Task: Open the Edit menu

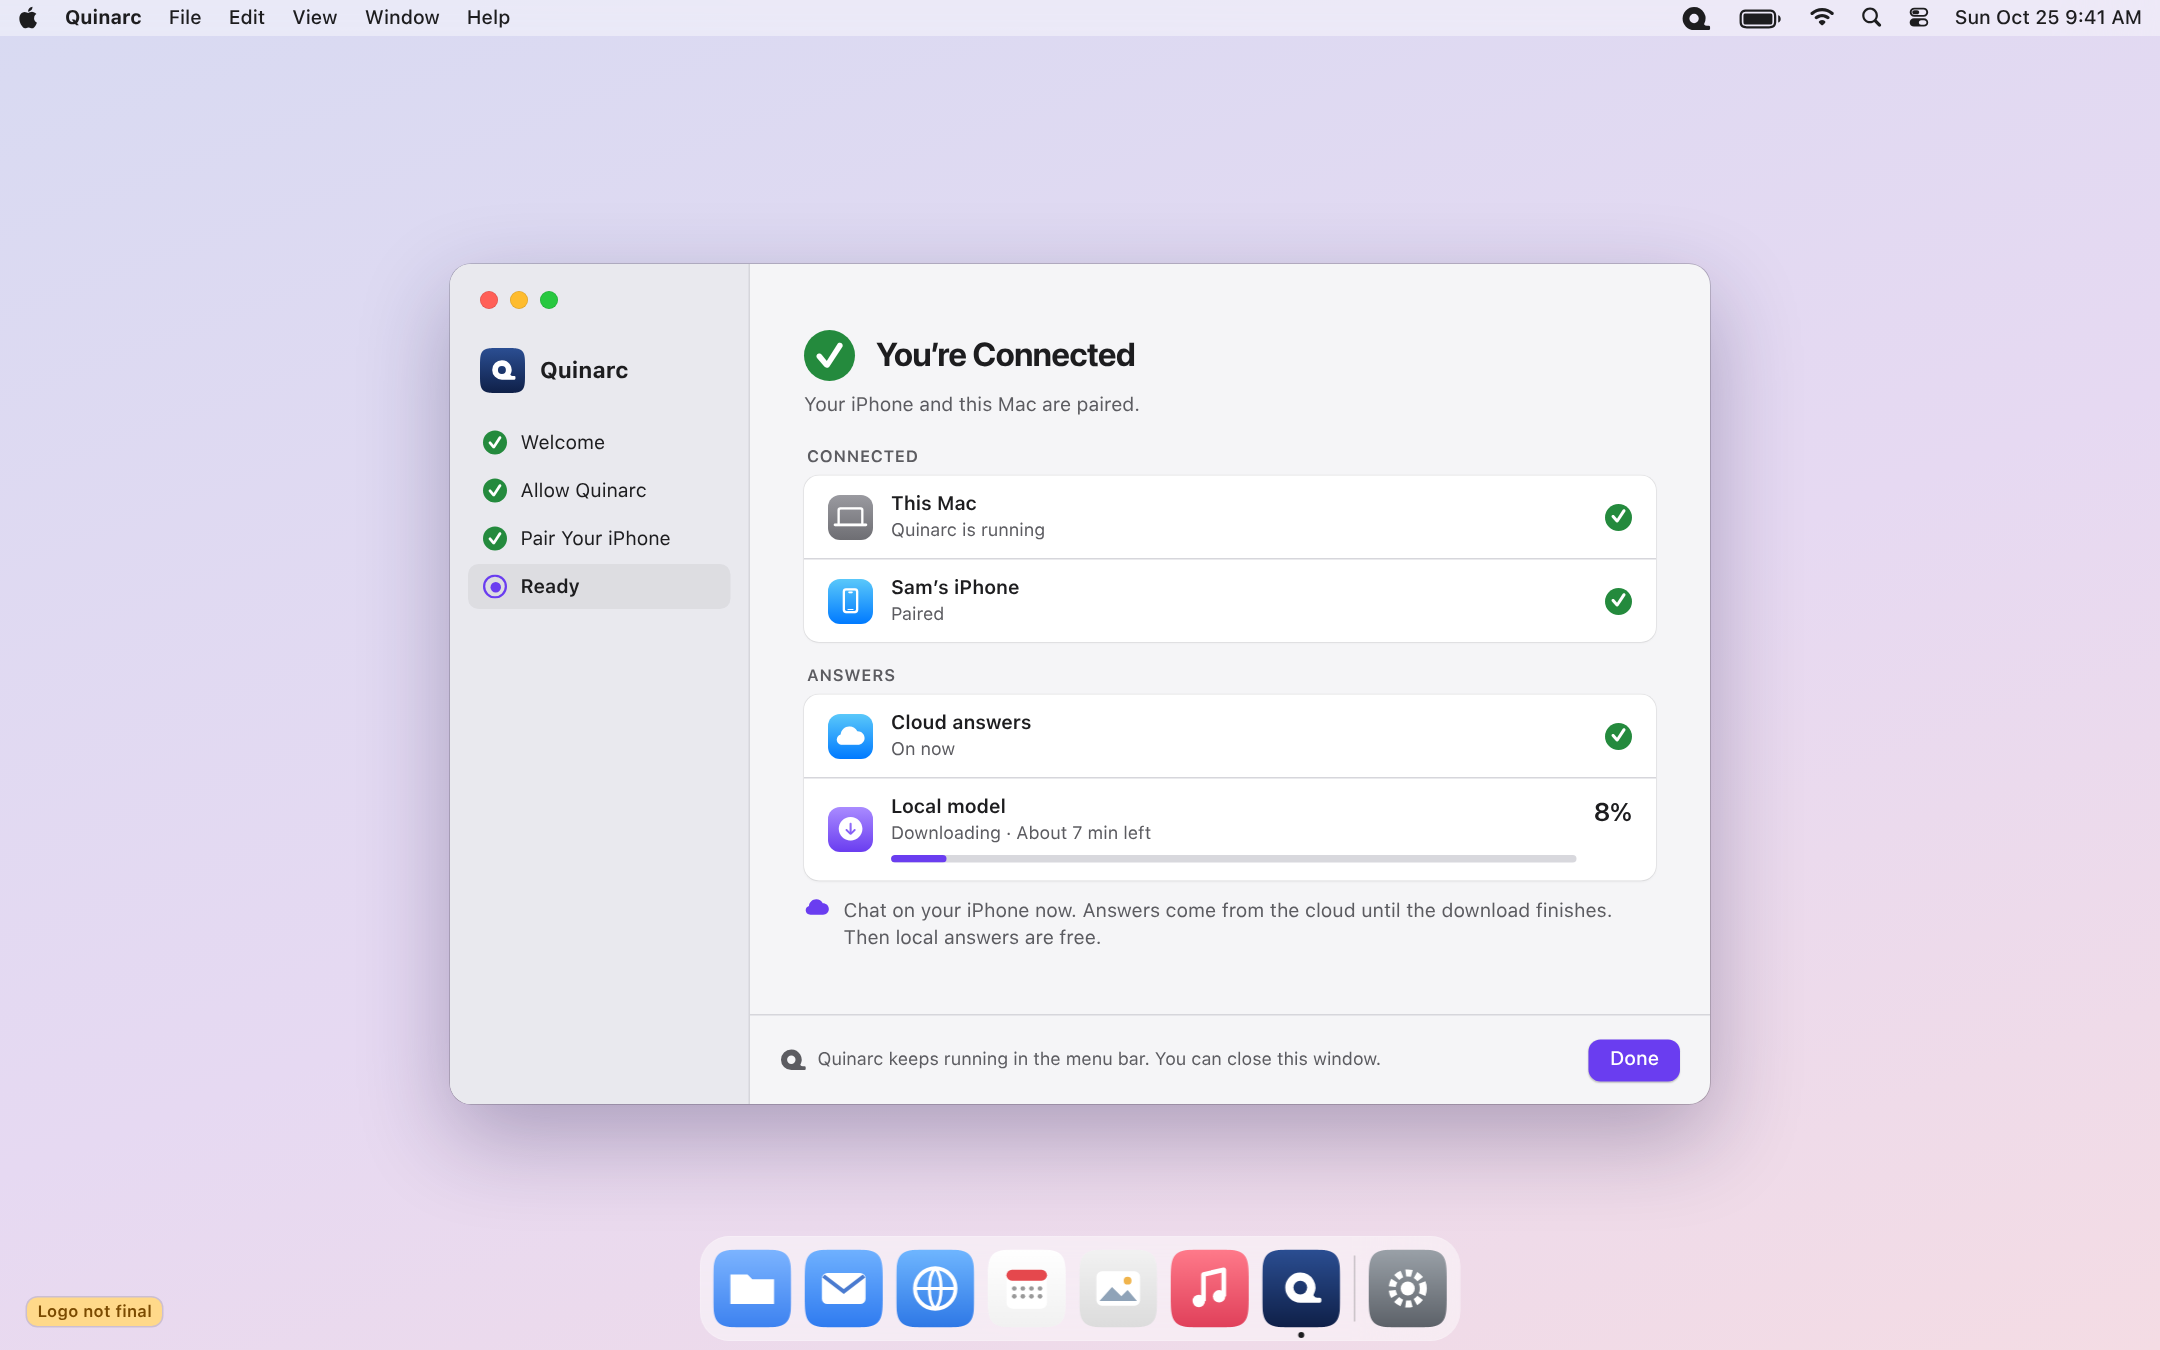Action: 246,18
